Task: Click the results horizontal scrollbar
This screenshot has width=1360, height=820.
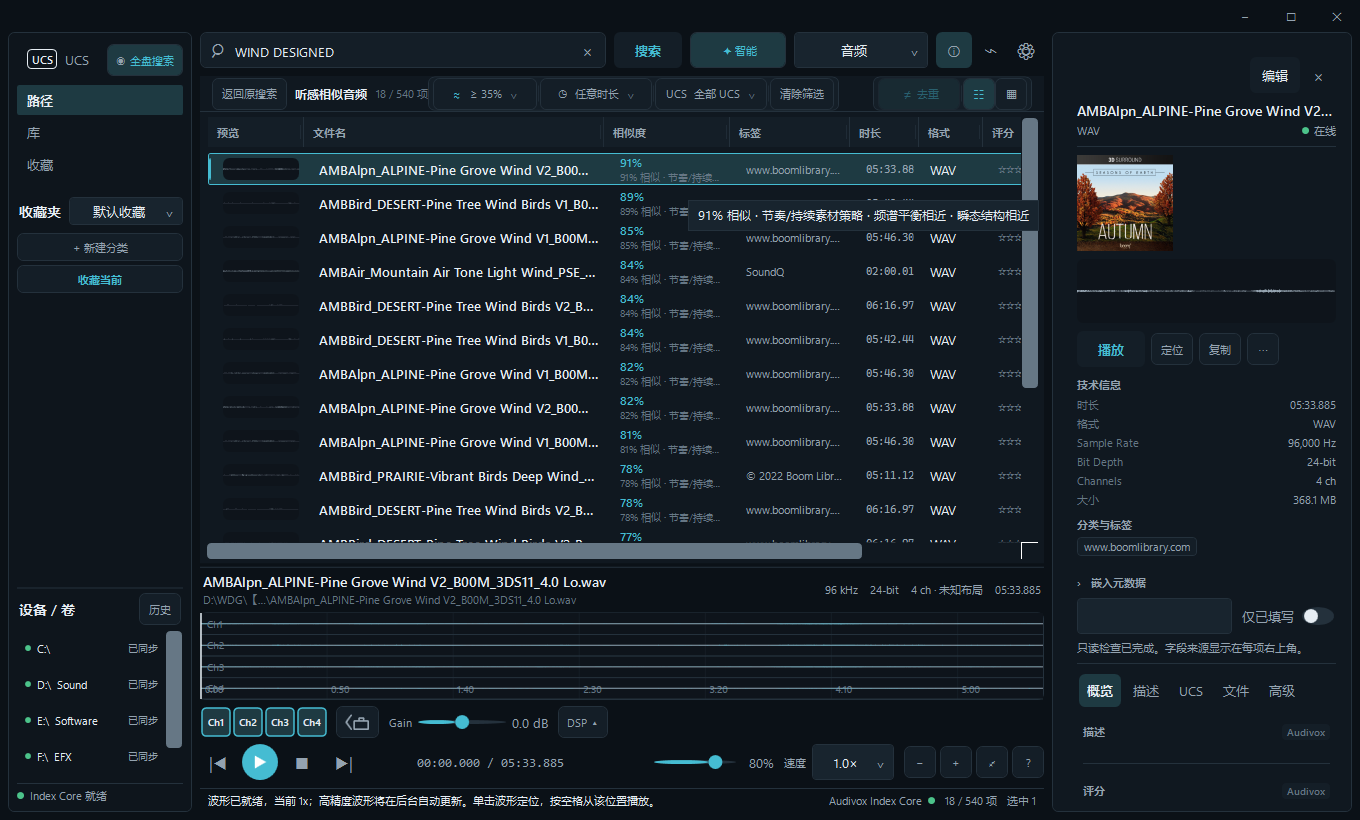Action: [534, 551]
